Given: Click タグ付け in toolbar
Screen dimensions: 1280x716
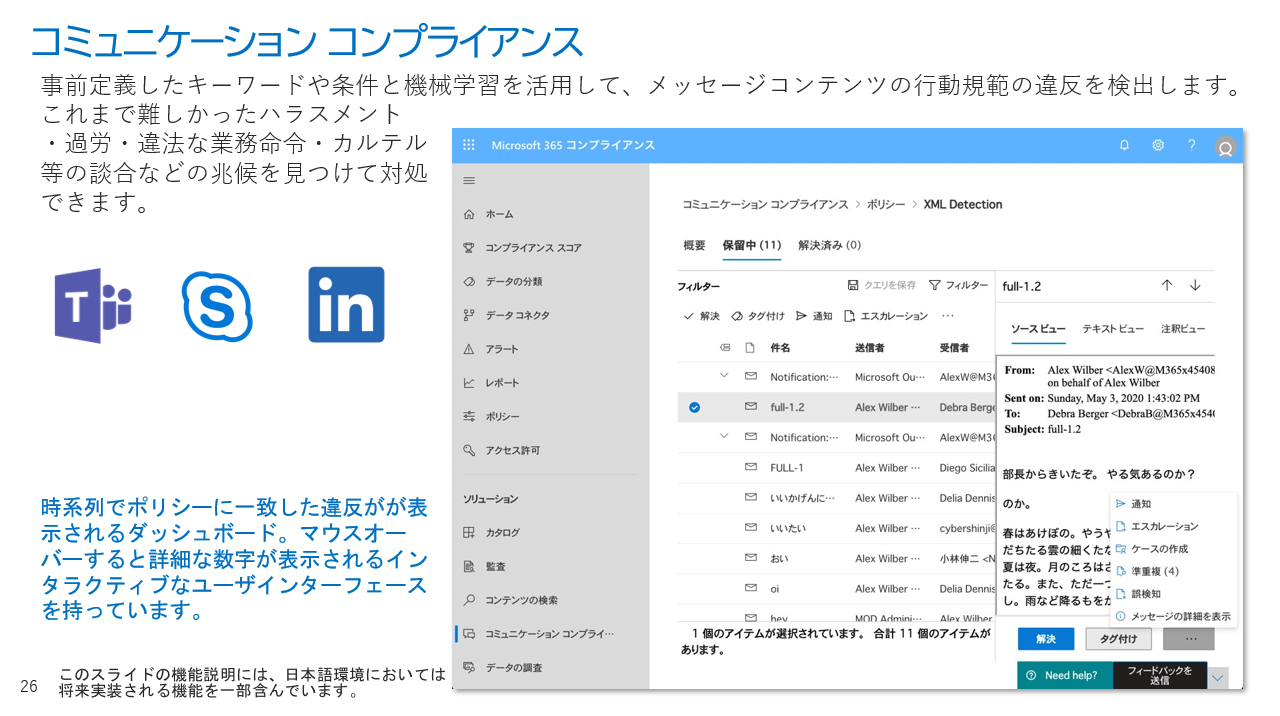Looking at the screenshot, I should point(758,316).
